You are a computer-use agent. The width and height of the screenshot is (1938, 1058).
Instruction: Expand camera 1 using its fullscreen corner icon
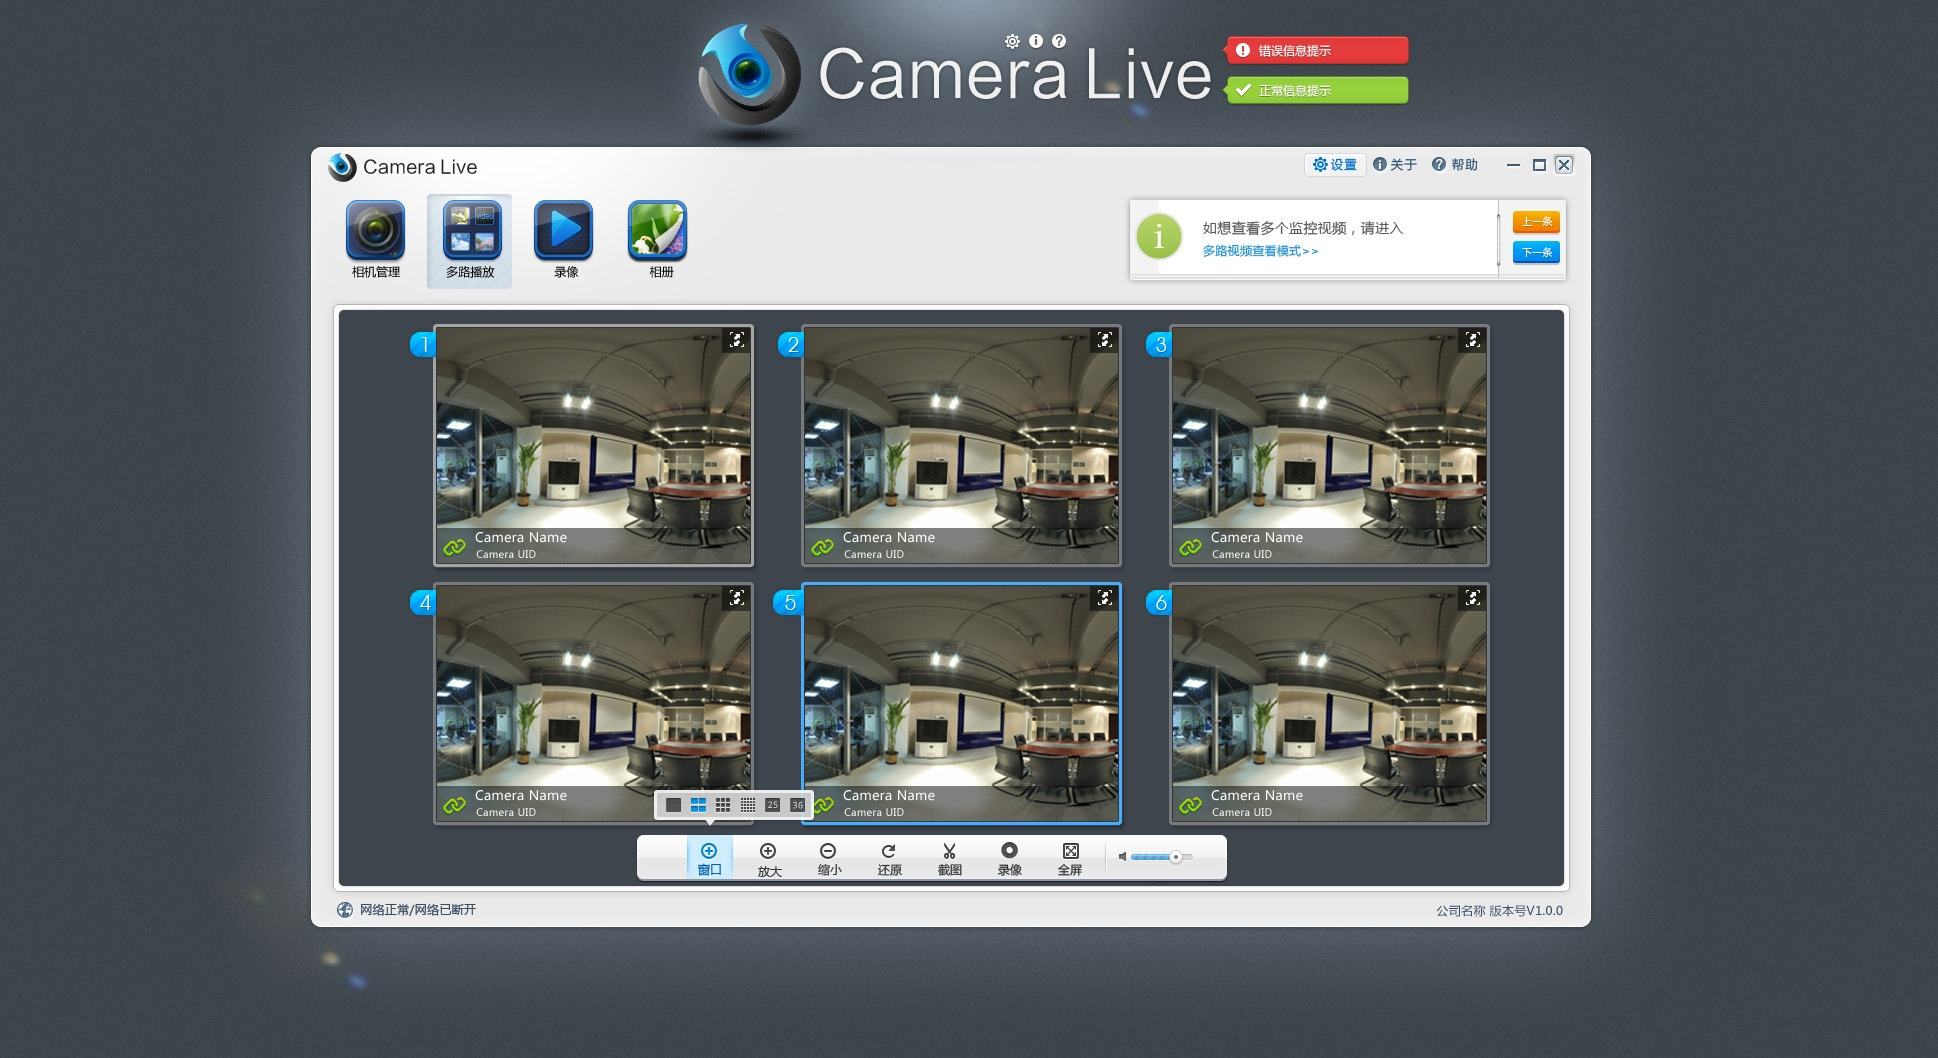coord(737,340)
